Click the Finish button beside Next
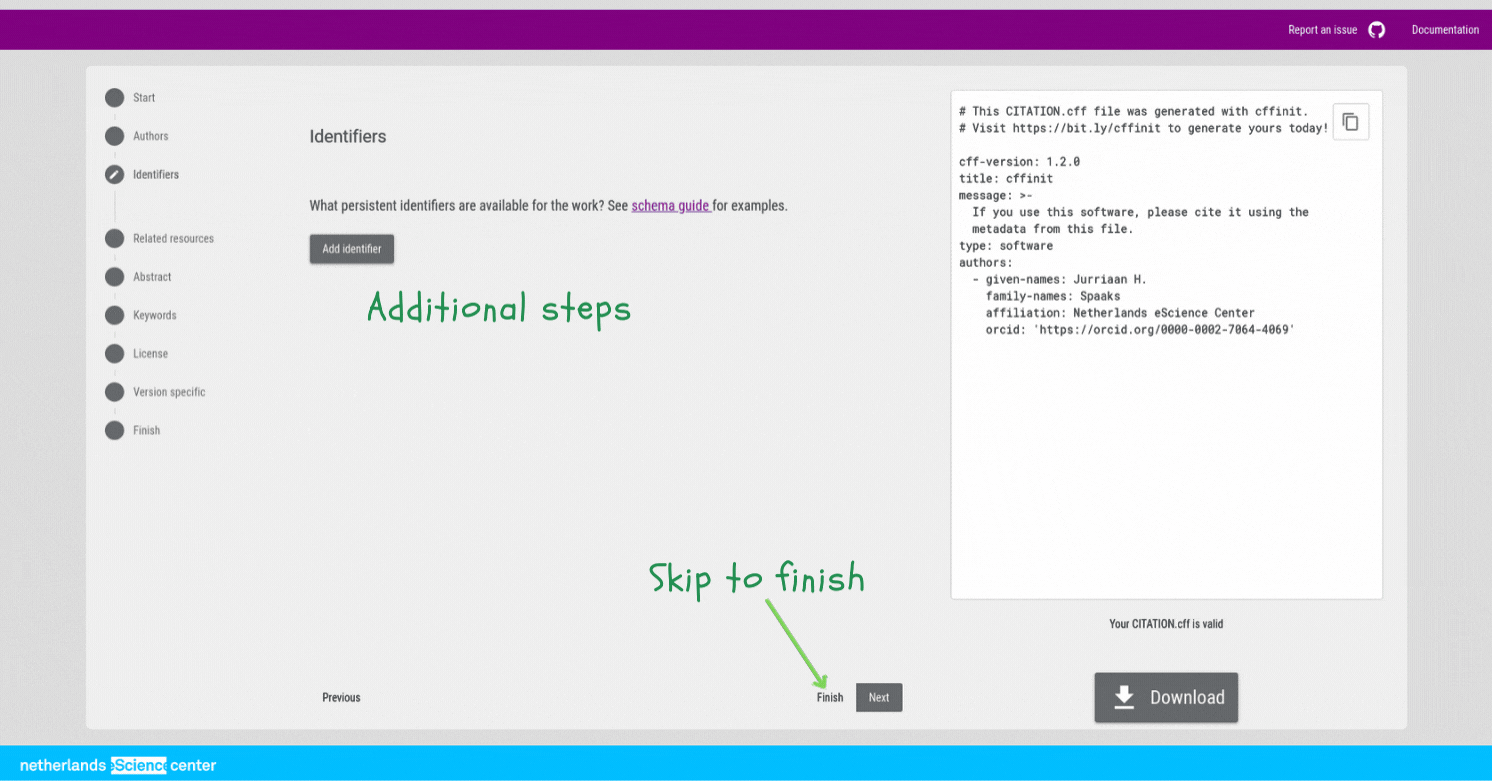 pos(830,697)
